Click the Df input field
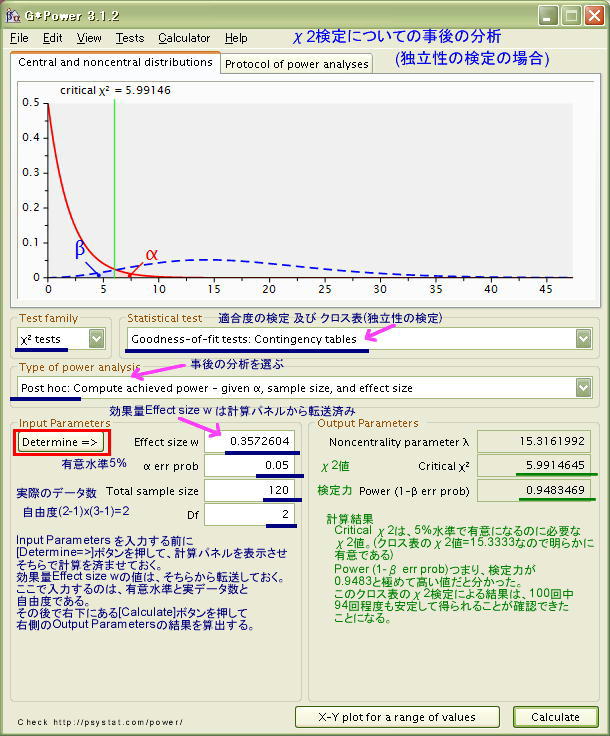This screenshot has width=610, height=736. (x=250, y=514)
